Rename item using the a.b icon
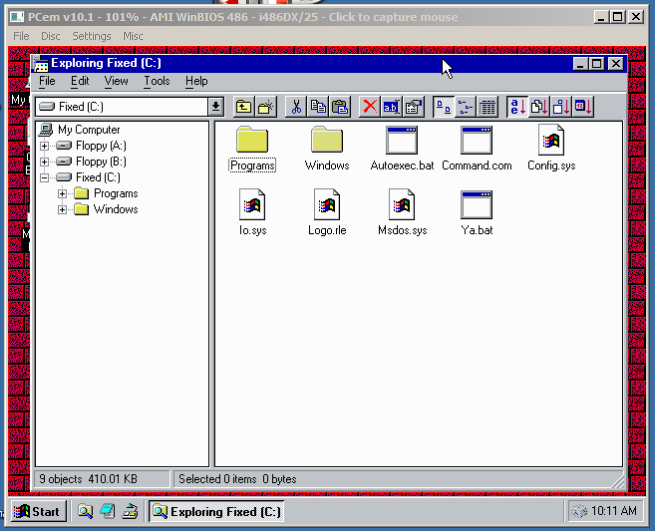Image resolution: width=655 pixels, height=531 pixels. [391, 107]
